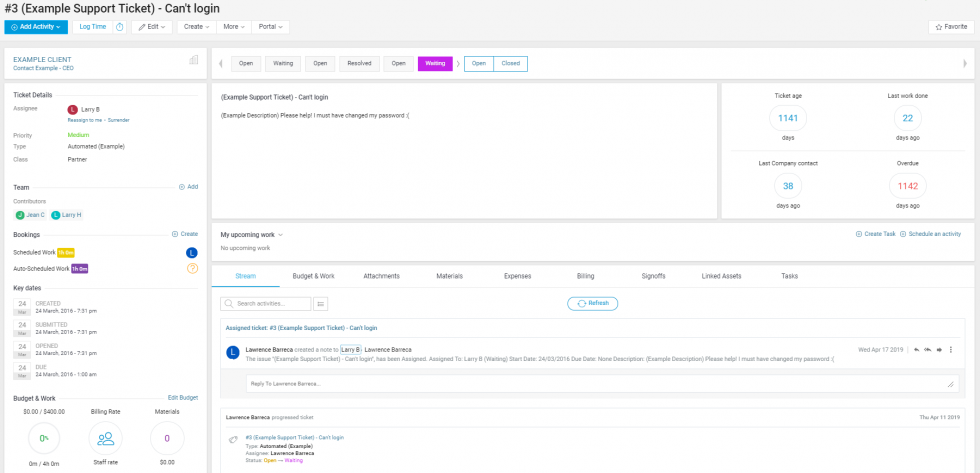Click Jean C contributor chip
The width and height of the screenshot is (980, 473).
[30, 215]
